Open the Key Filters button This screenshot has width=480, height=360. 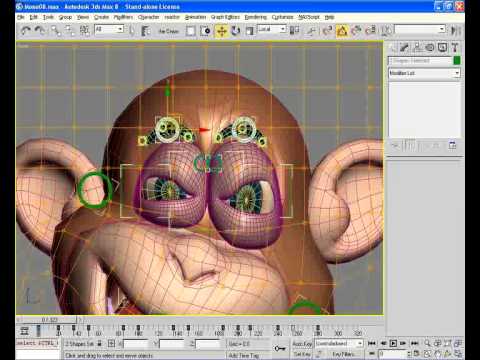point(343,354)
